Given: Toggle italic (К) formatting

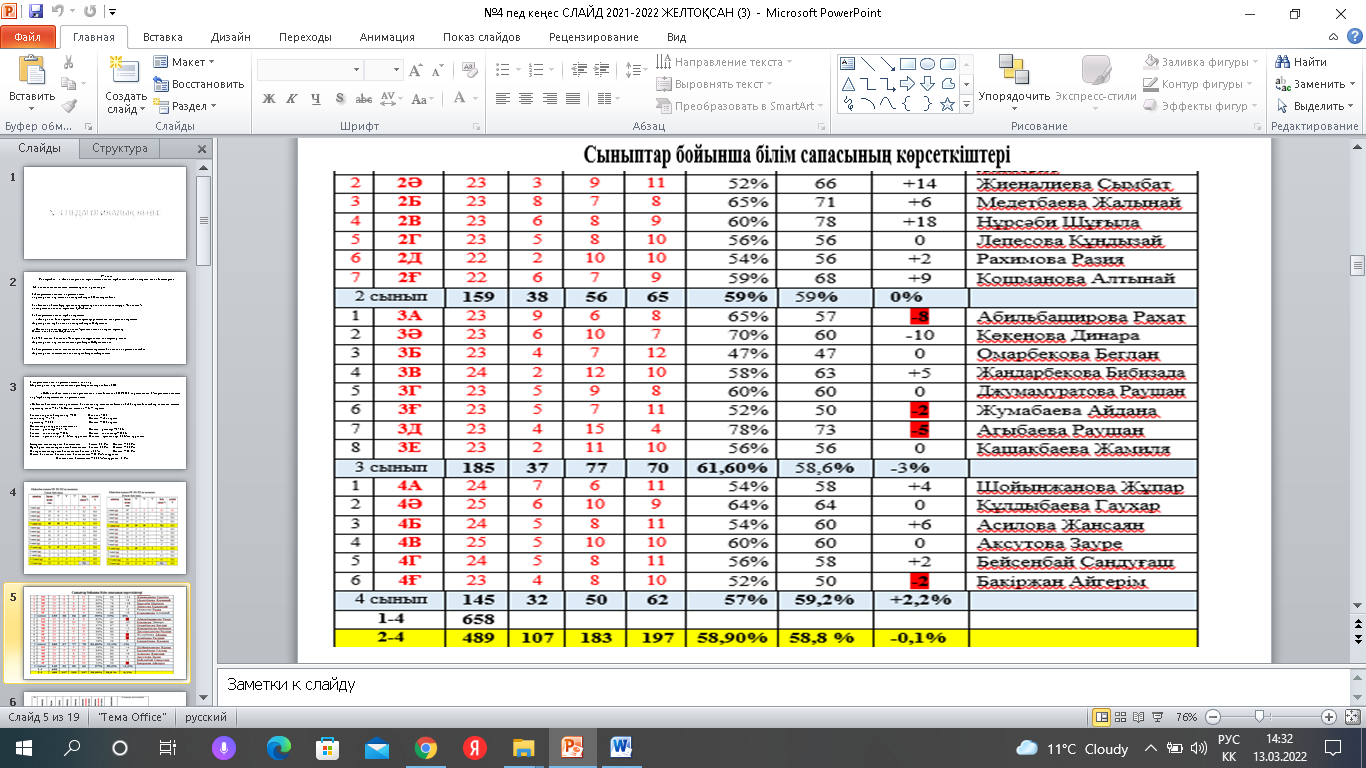Looking at the screenshot, I should click(x=291, y=98).
